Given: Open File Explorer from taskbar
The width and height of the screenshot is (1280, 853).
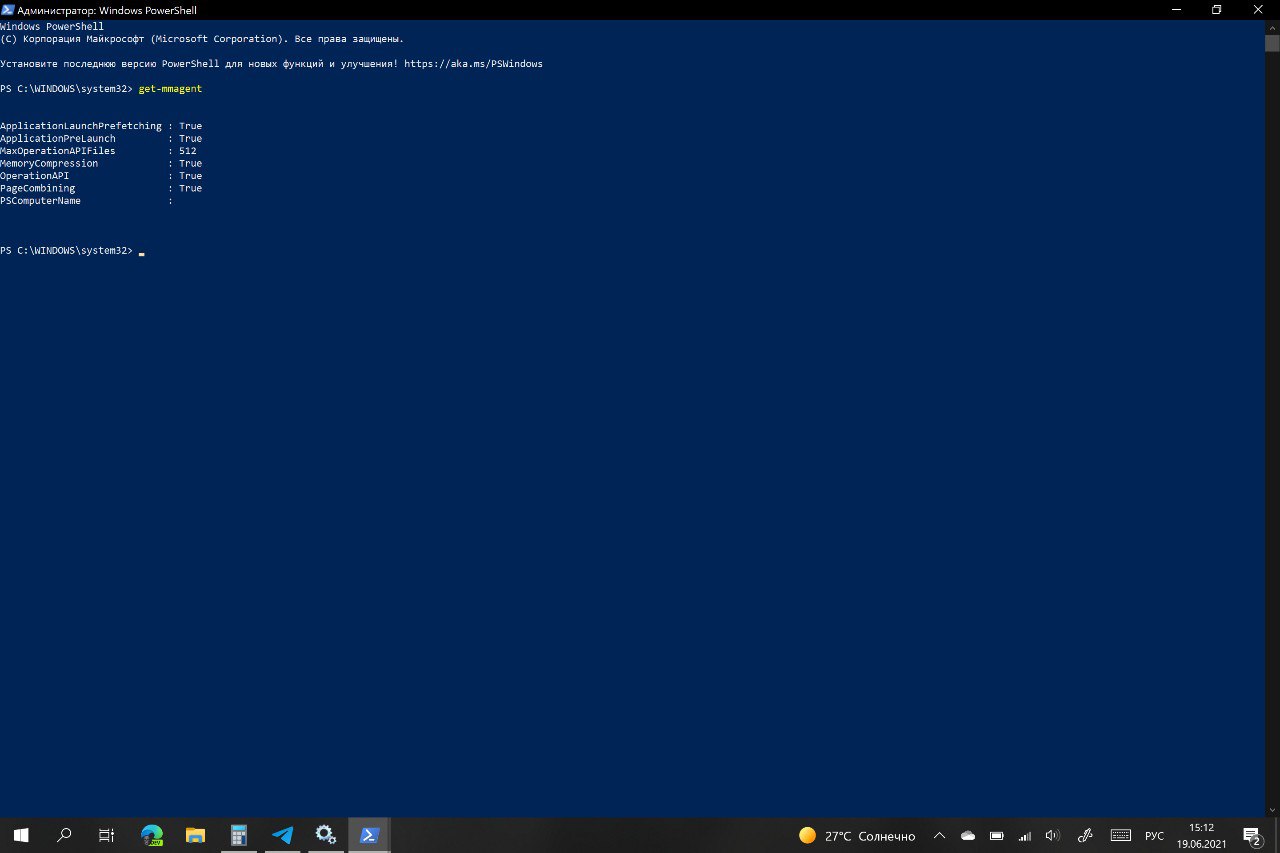Looking at the screenshot, I should coord(195,835).
